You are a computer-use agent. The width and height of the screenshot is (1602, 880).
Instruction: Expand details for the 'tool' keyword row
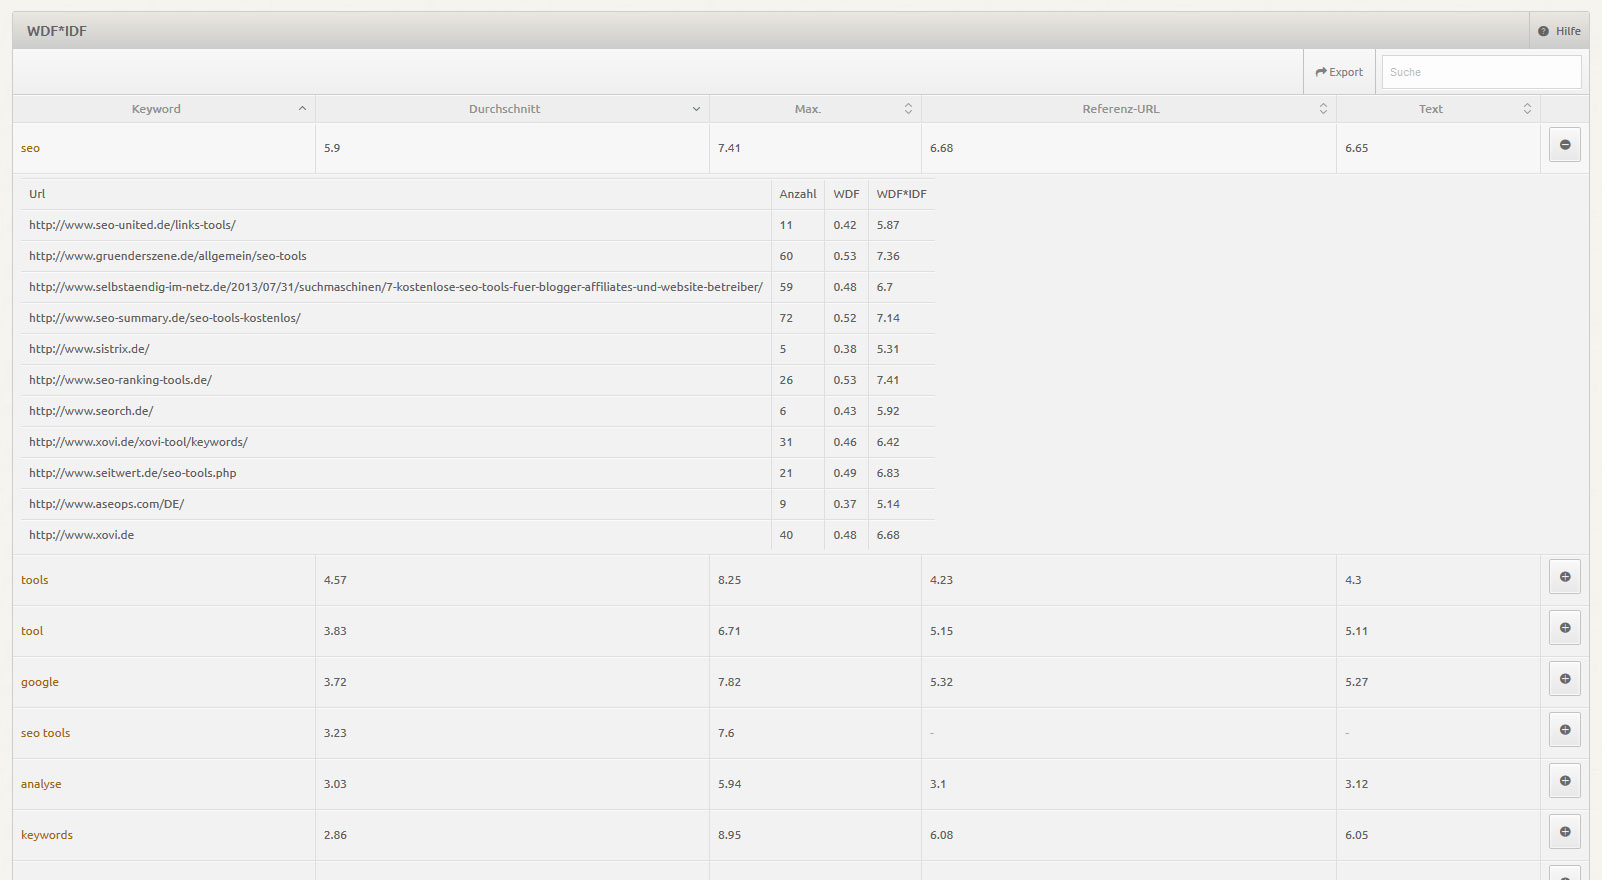(x=1564, y=628)
